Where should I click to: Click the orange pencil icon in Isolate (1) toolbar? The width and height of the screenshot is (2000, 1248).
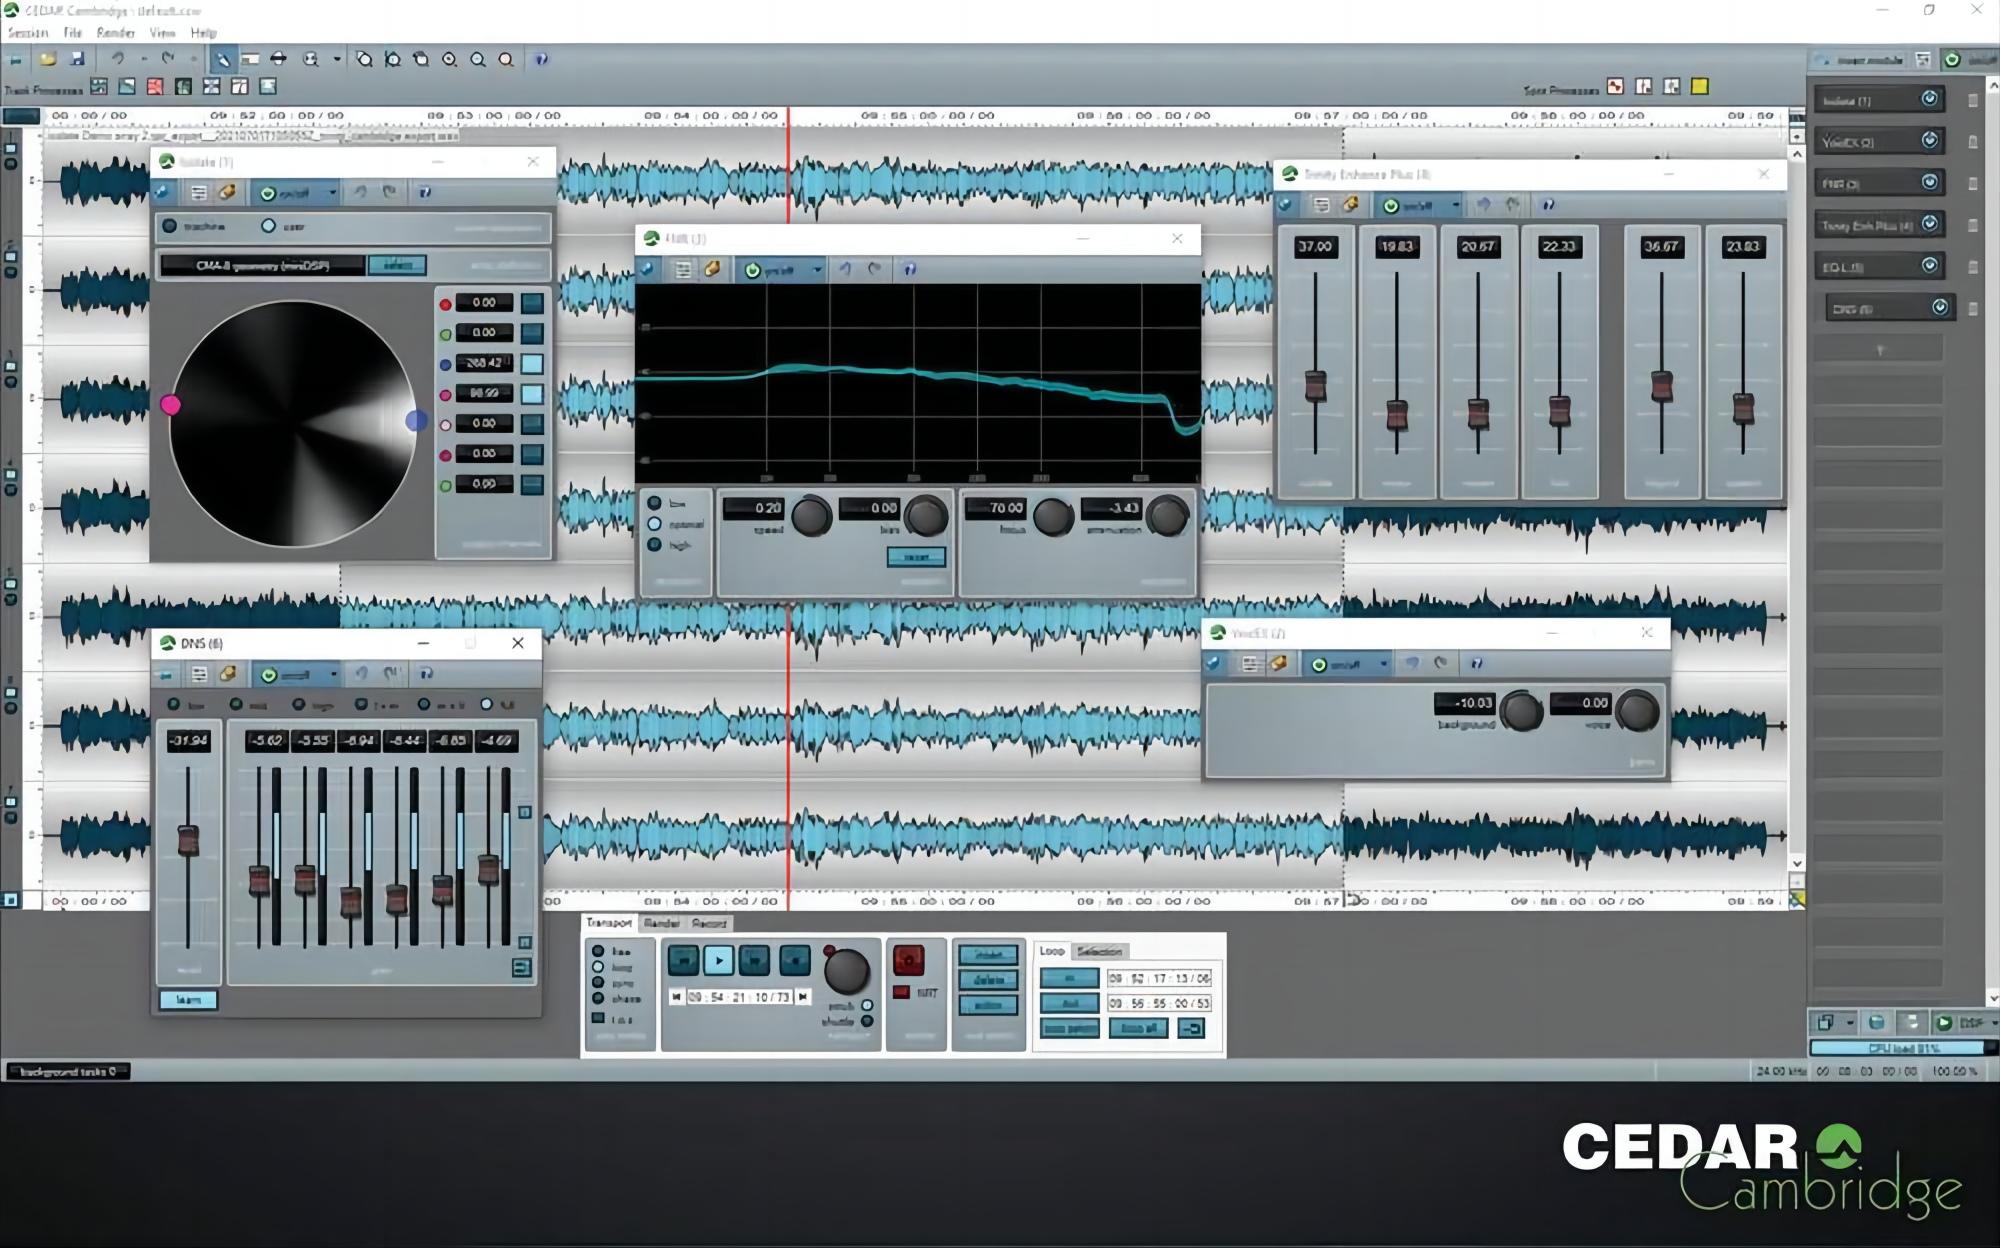(x=227, y=192)
